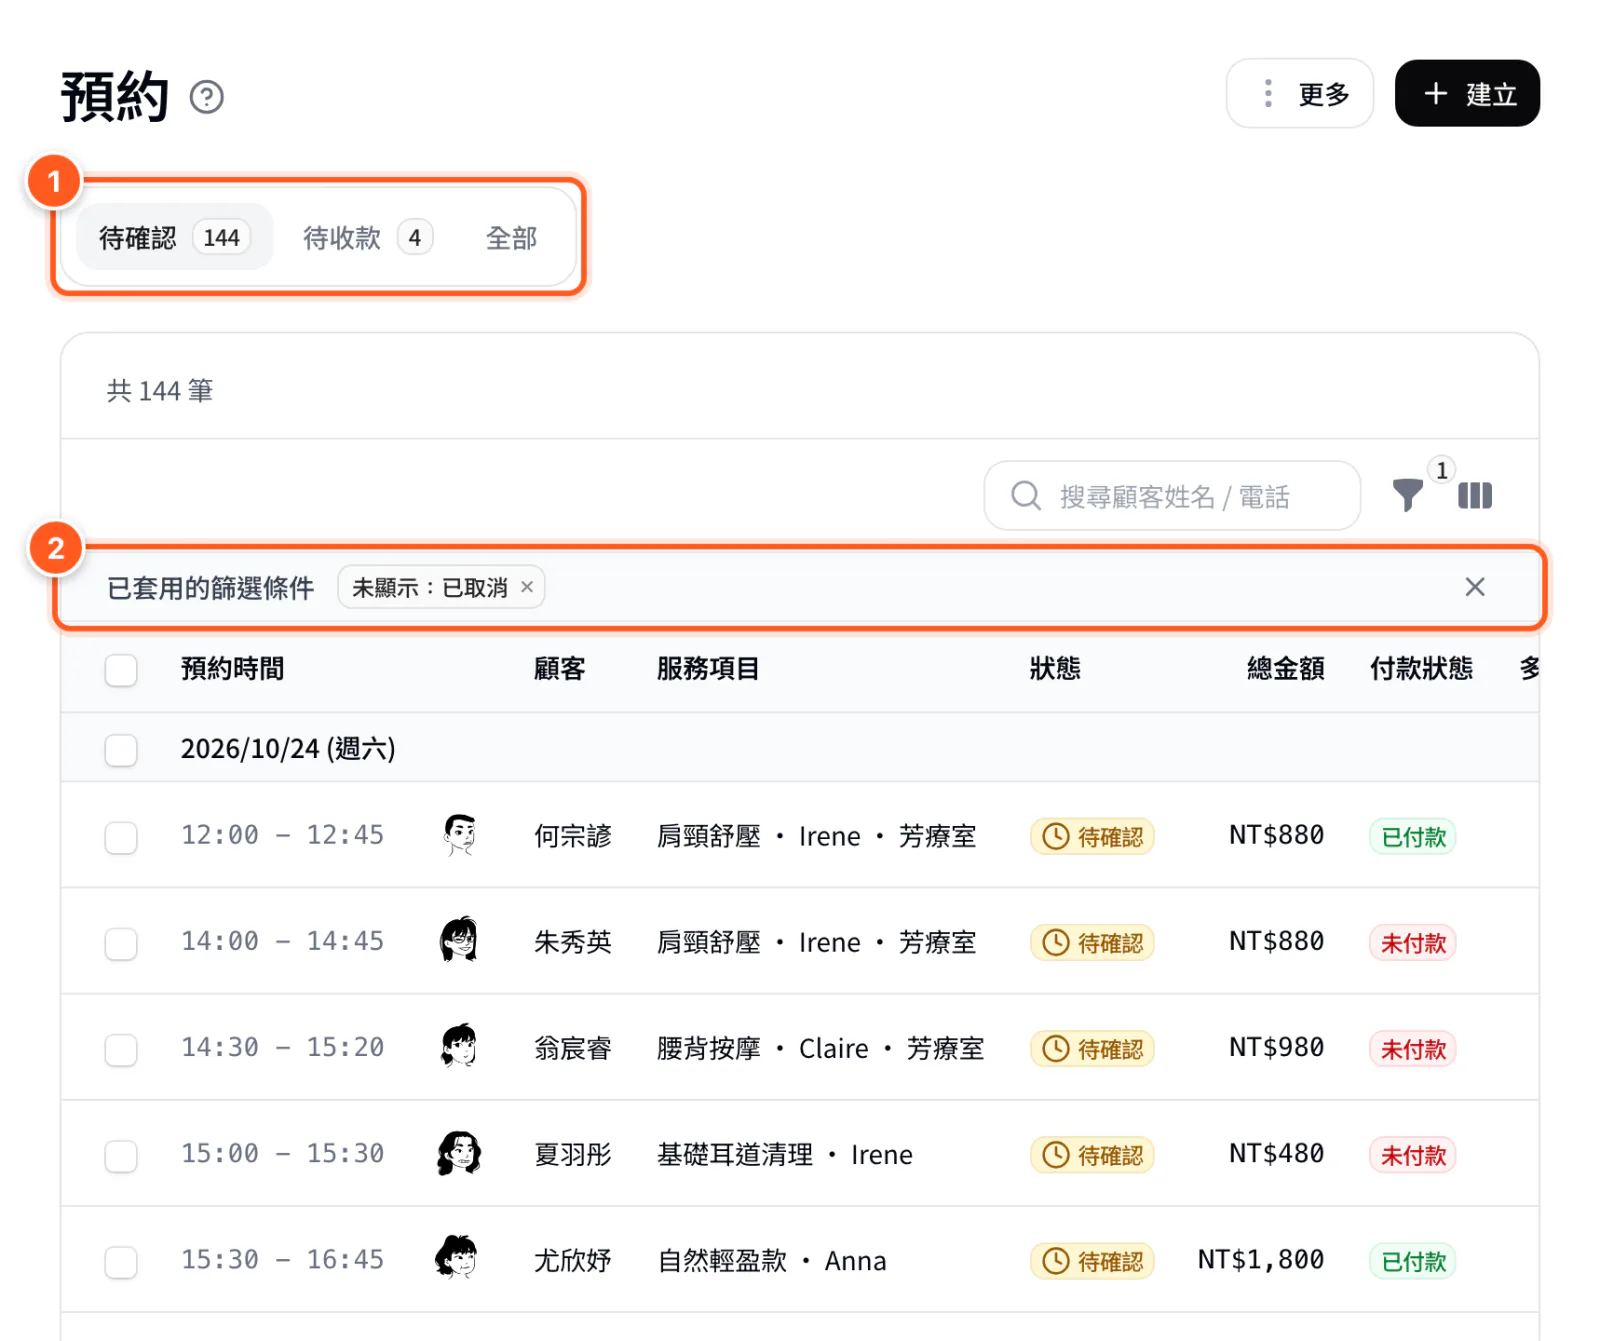Viewport: 1600px width, 1341px height.
Task: Open the column settings icon
Action: (x=1475, y=496)
